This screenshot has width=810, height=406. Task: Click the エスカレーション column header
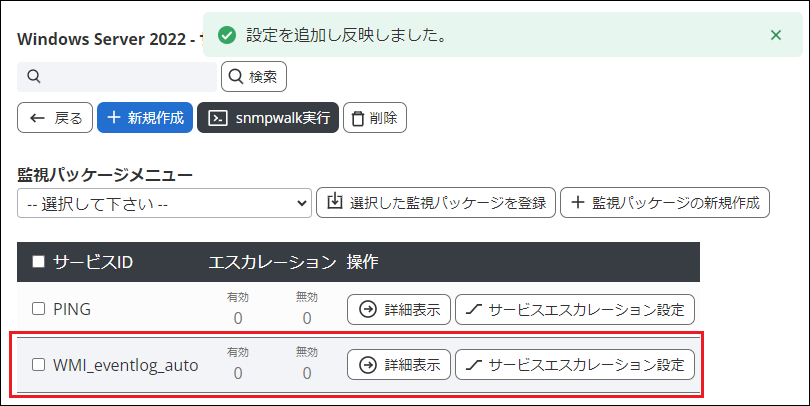click(x=271, y=262)
